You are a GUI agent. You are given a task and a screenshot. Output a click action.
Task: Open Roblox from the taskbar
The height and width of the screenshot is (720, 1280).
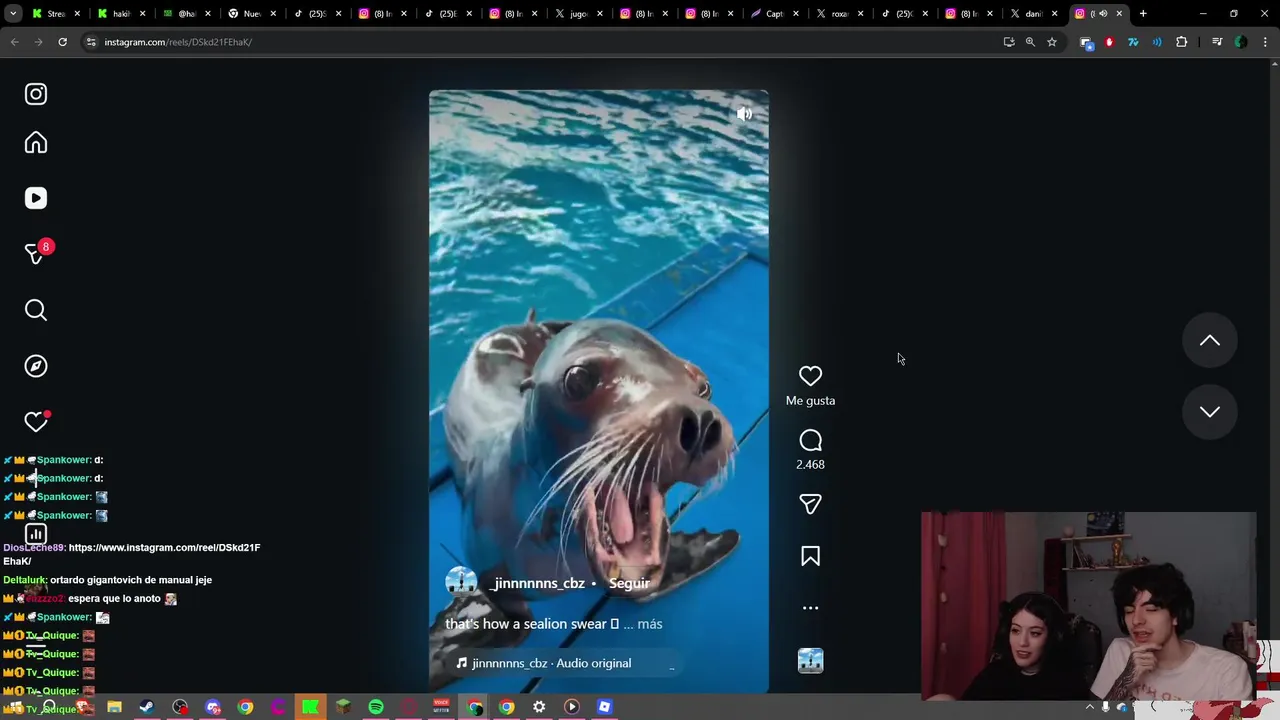[604, 707]
